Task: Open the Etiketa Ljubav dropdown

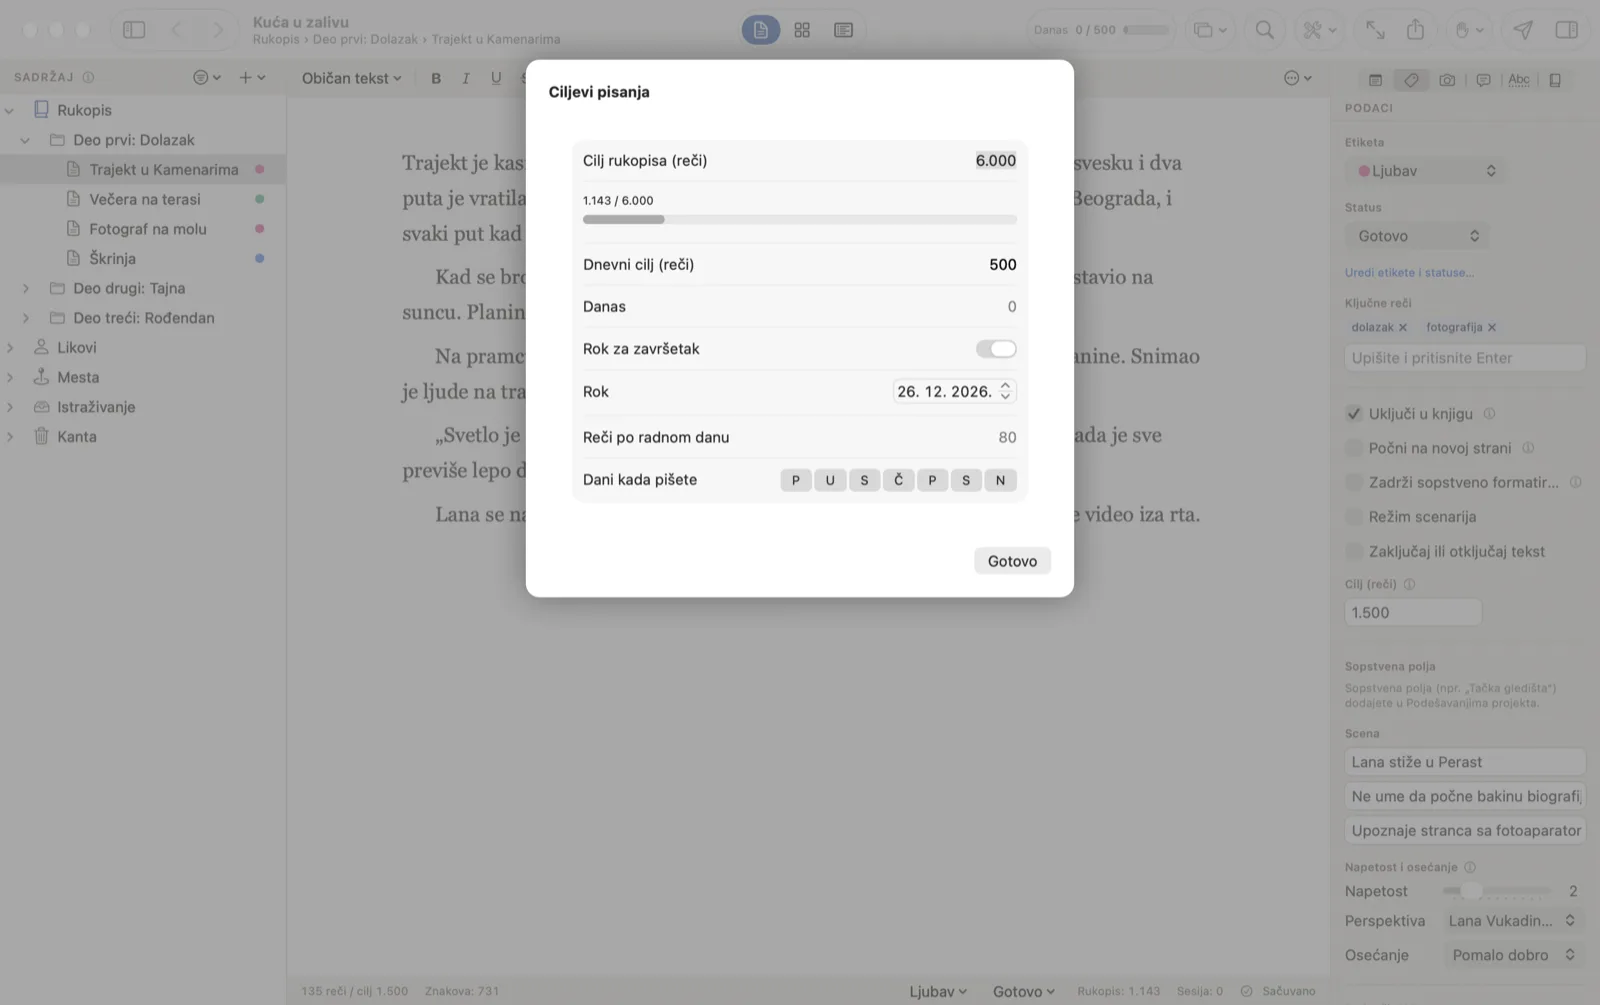Action: [1425, 171]
